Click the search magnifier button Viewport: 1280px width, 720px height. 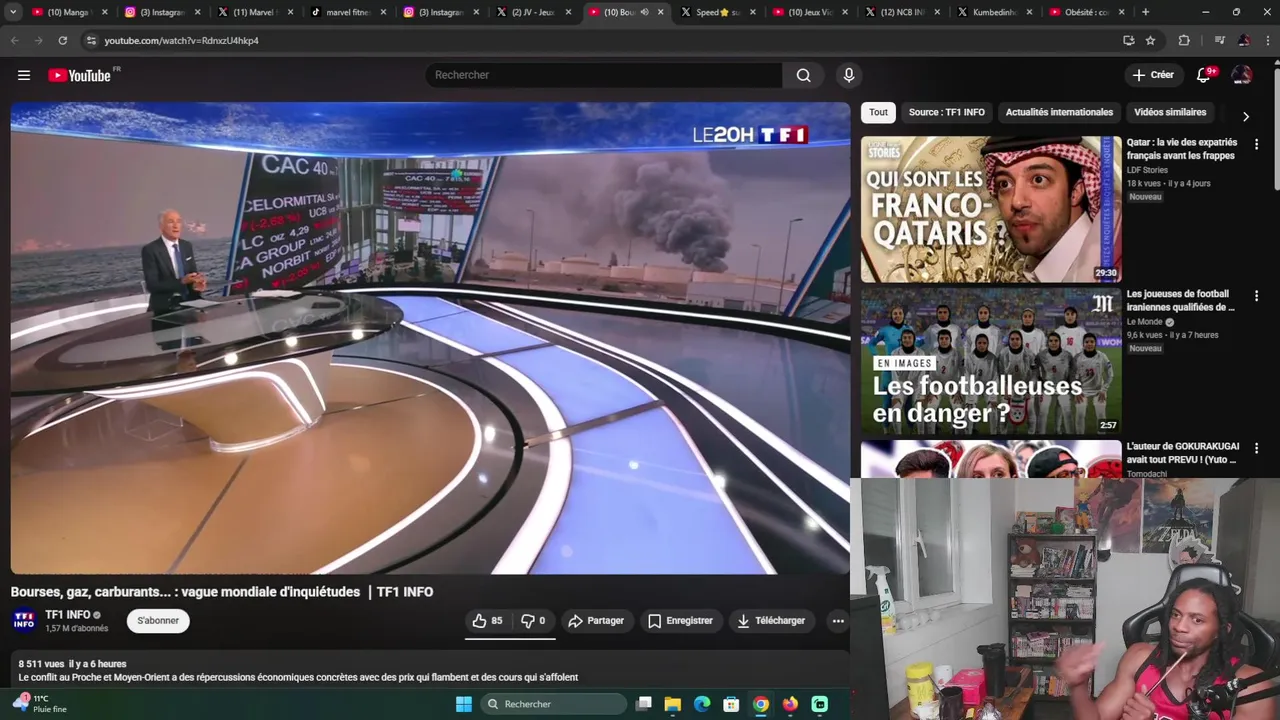803,75
